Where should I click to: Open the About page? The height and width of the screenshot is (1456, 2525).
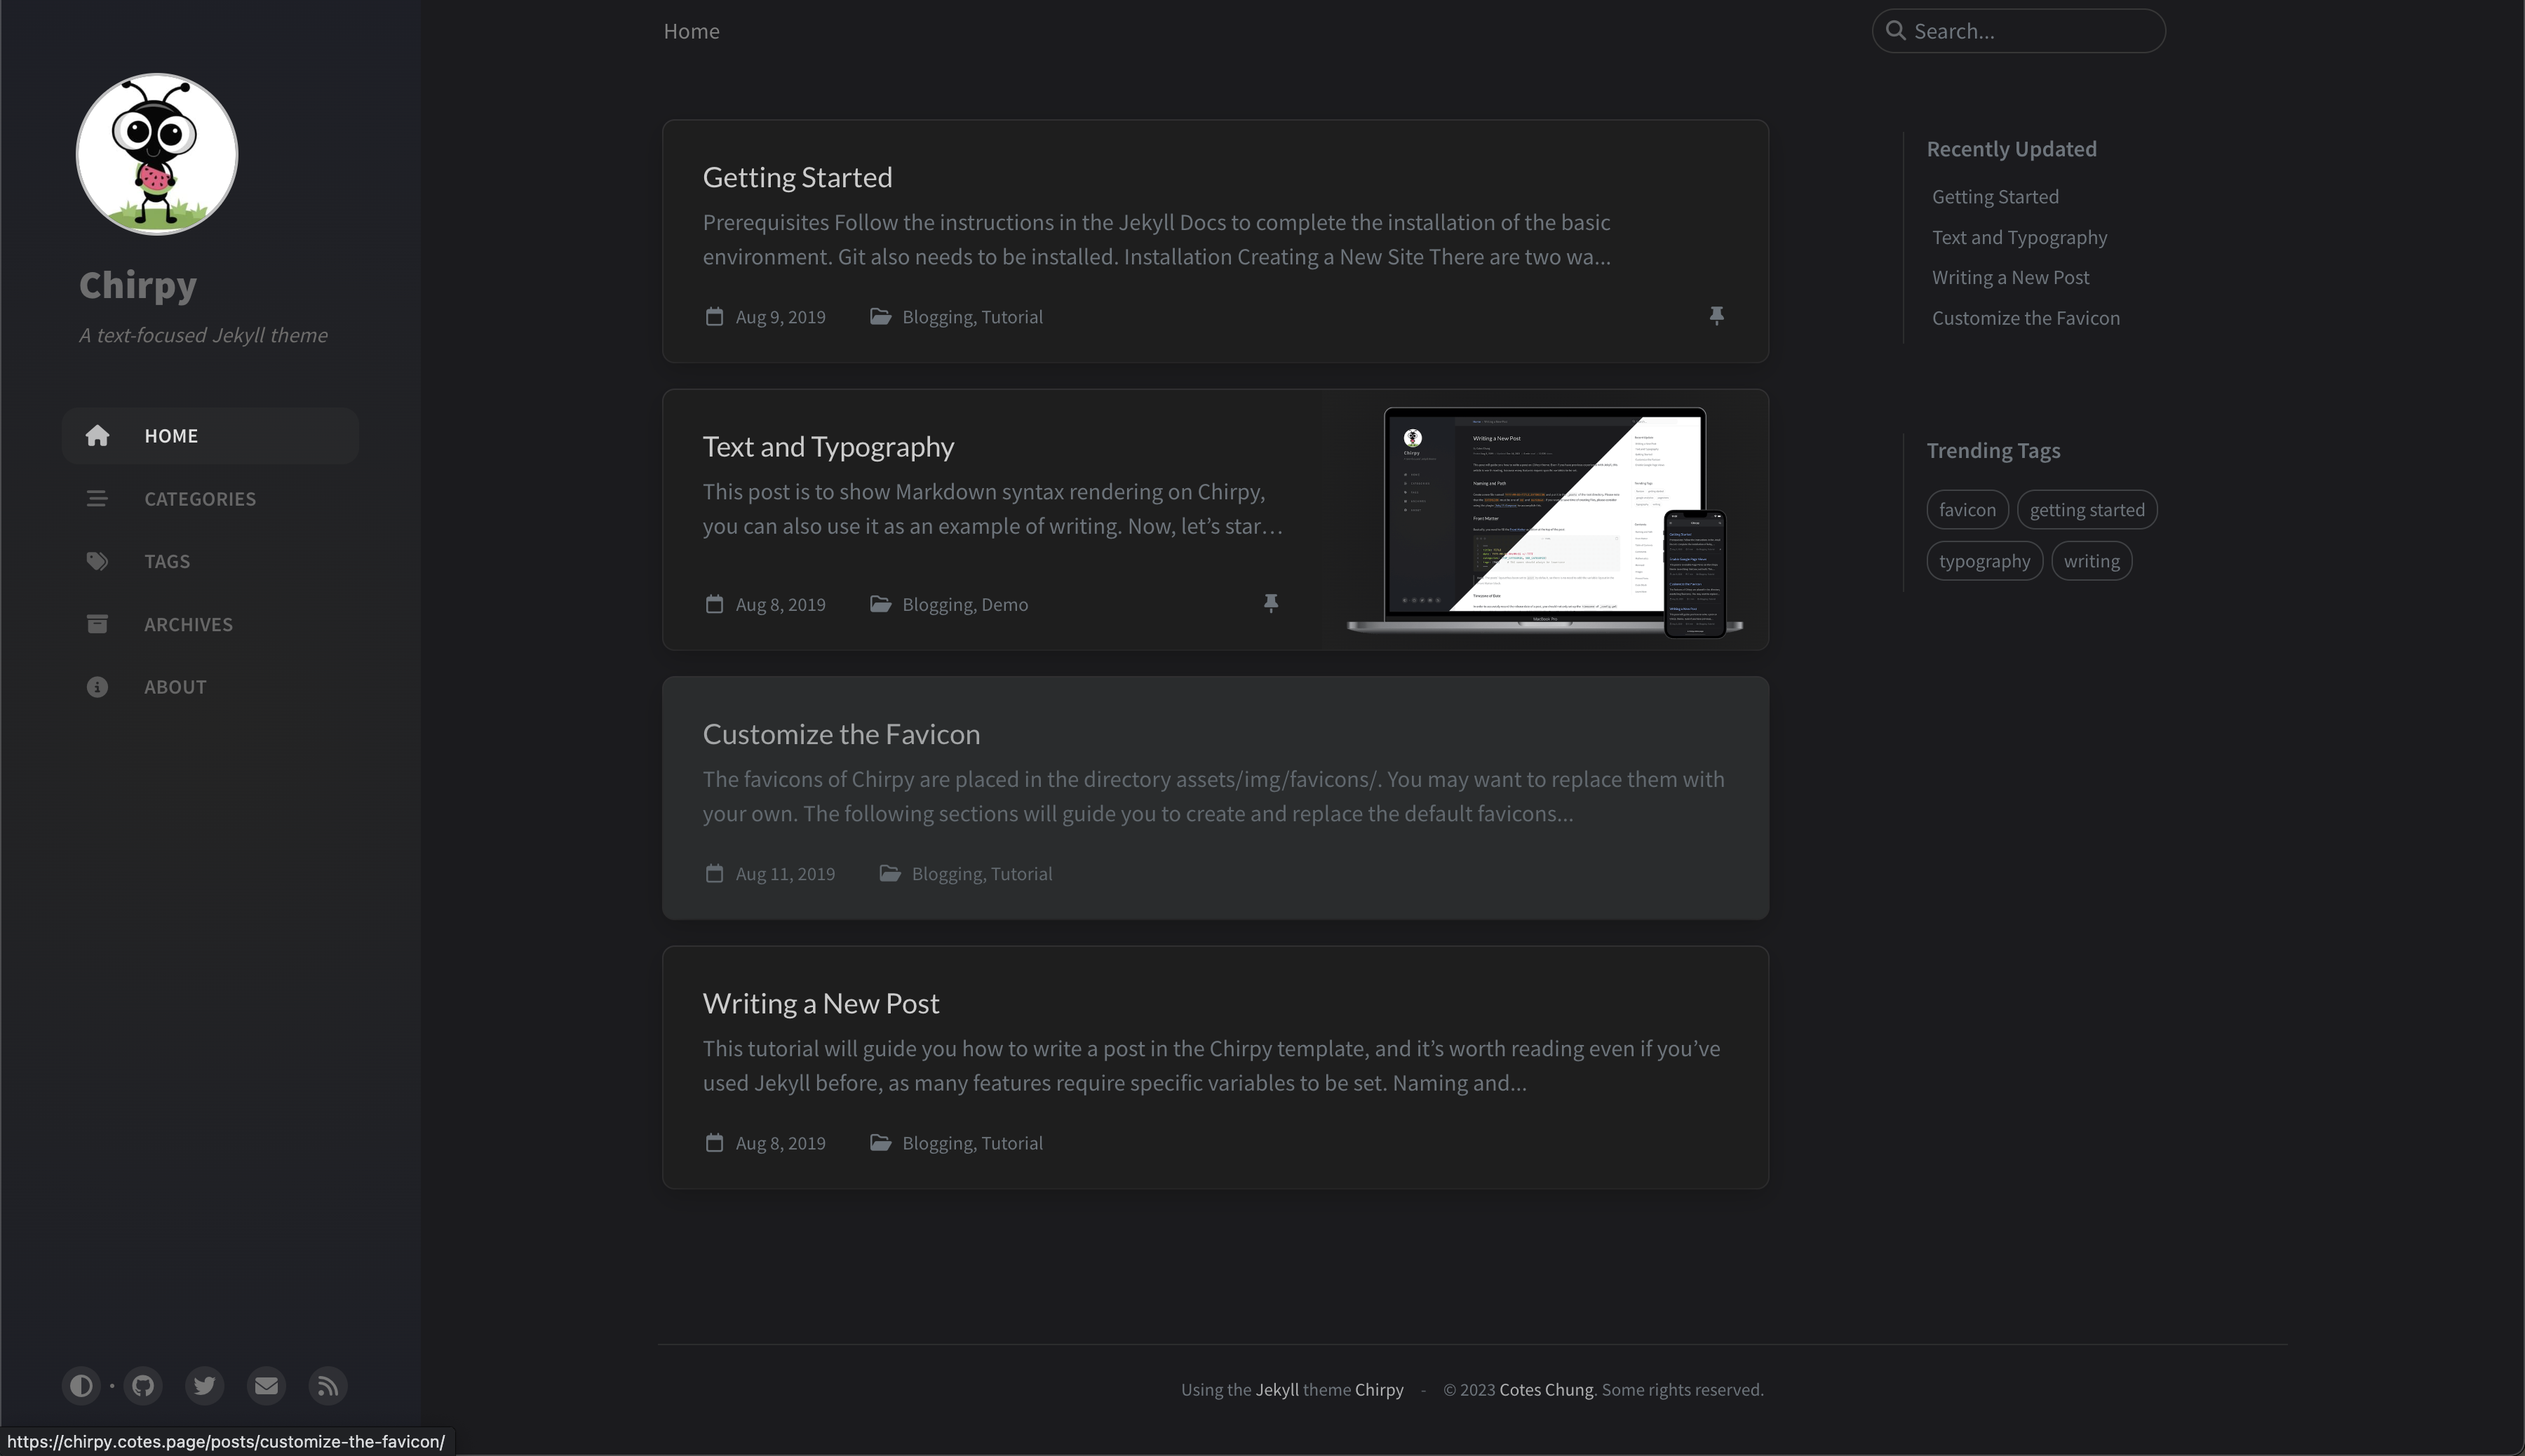click(x=175, y=687)
